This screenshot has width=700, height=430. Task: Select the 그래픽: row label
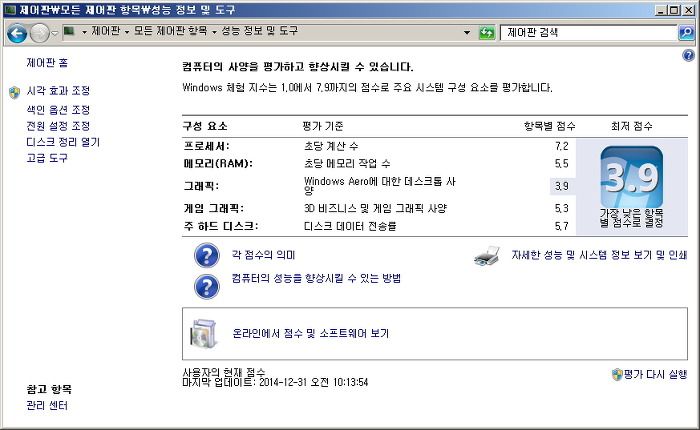(x=201, y=186)
